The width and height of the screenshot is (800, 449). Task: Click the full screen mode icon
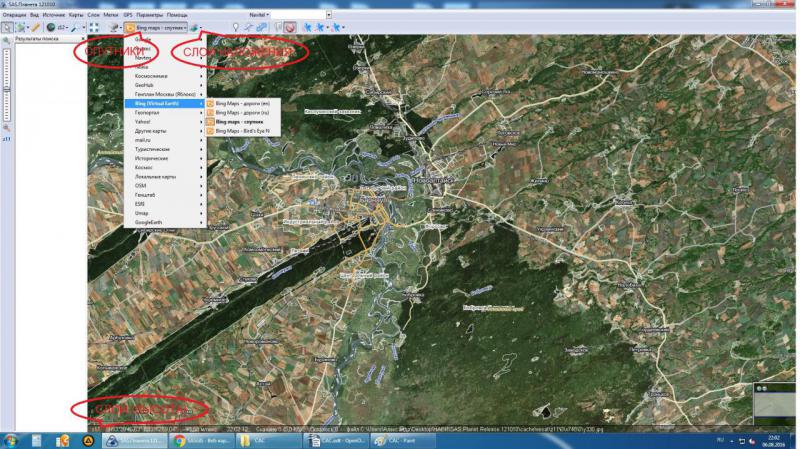[x=94, y=28]
